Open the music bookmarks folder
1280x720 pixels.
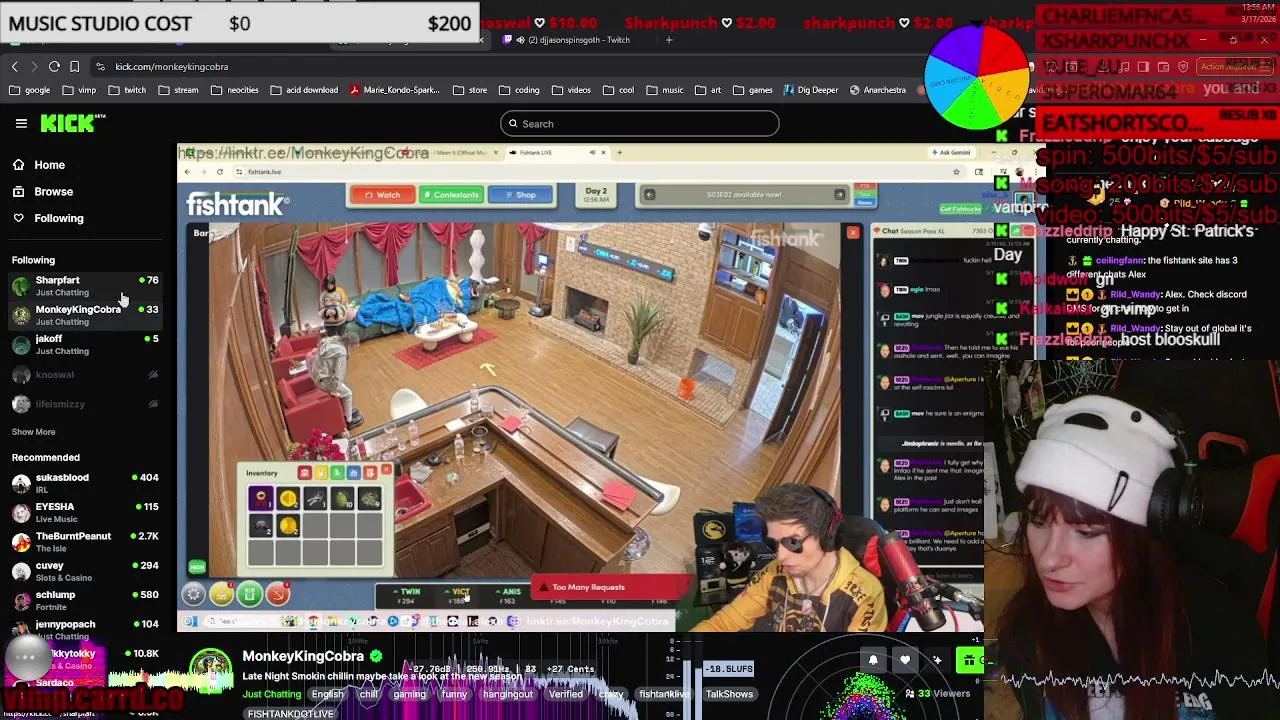(665, 90)
